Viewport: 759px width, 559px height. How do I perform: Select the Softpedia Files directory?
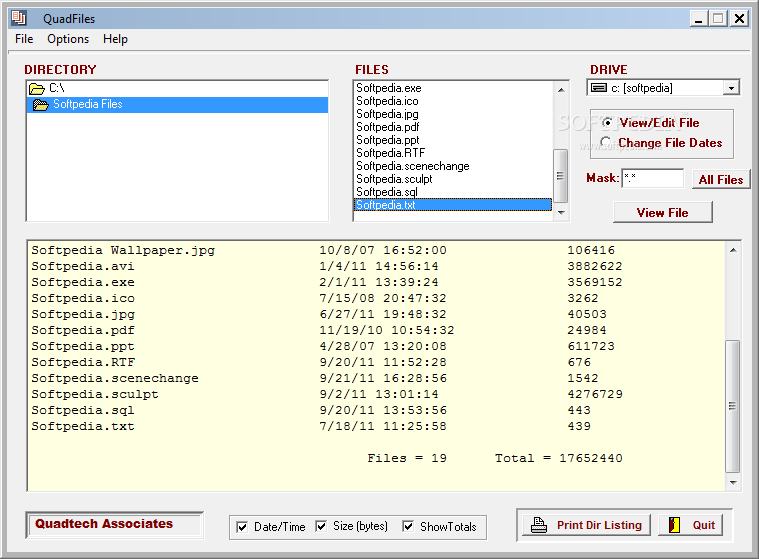tap(177, 105)
